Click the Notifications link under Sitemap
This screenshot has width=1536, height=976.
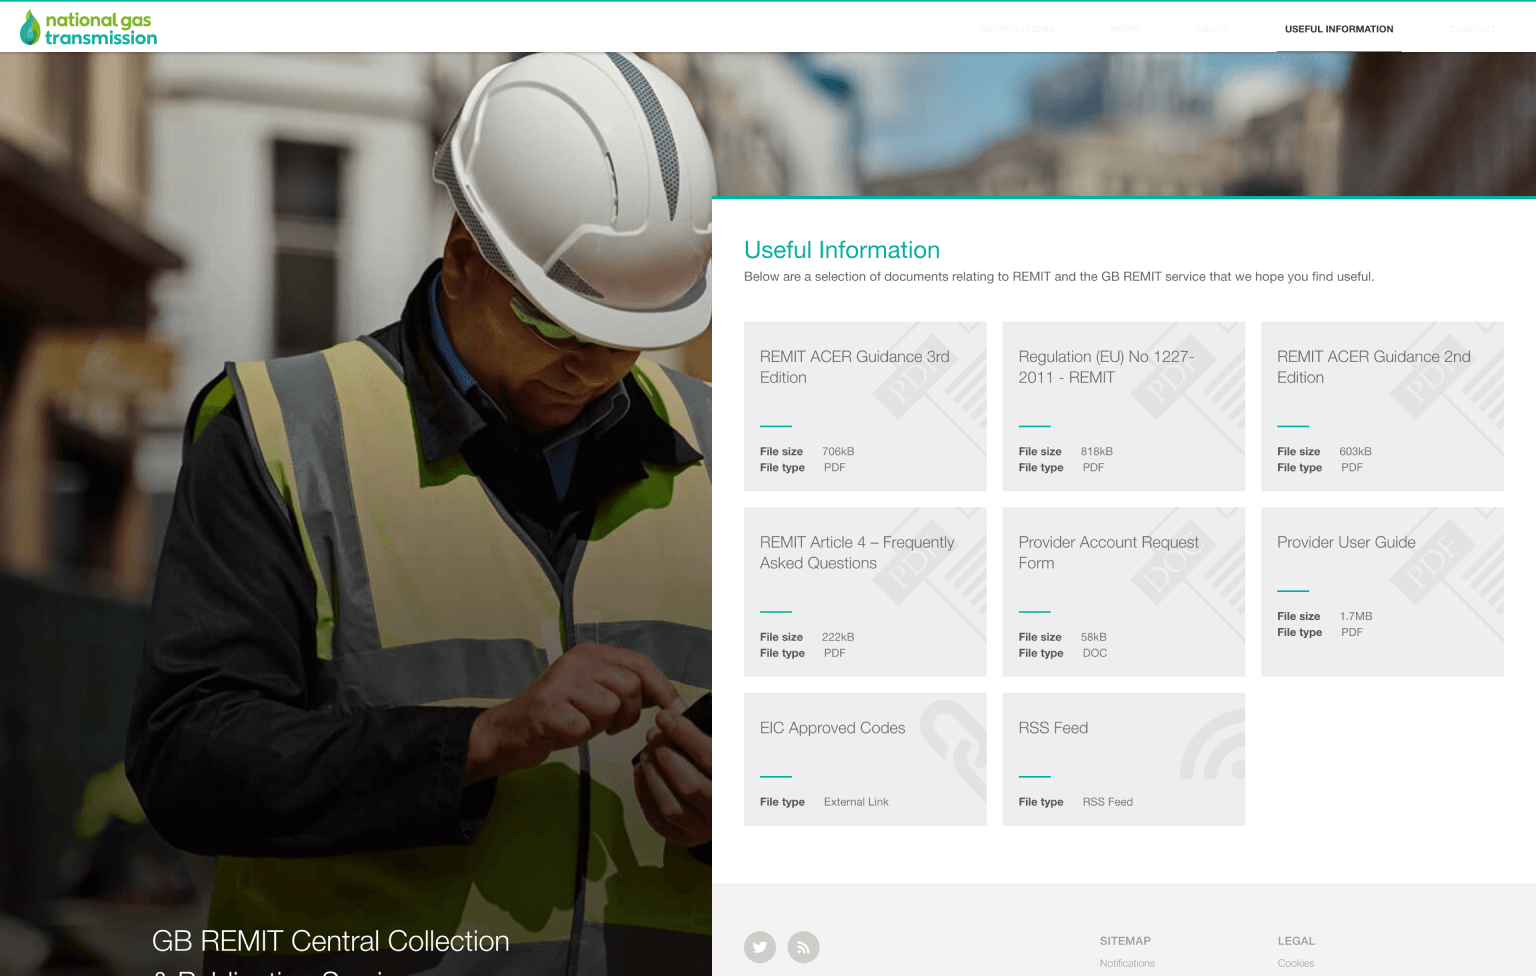(1127, 963)
